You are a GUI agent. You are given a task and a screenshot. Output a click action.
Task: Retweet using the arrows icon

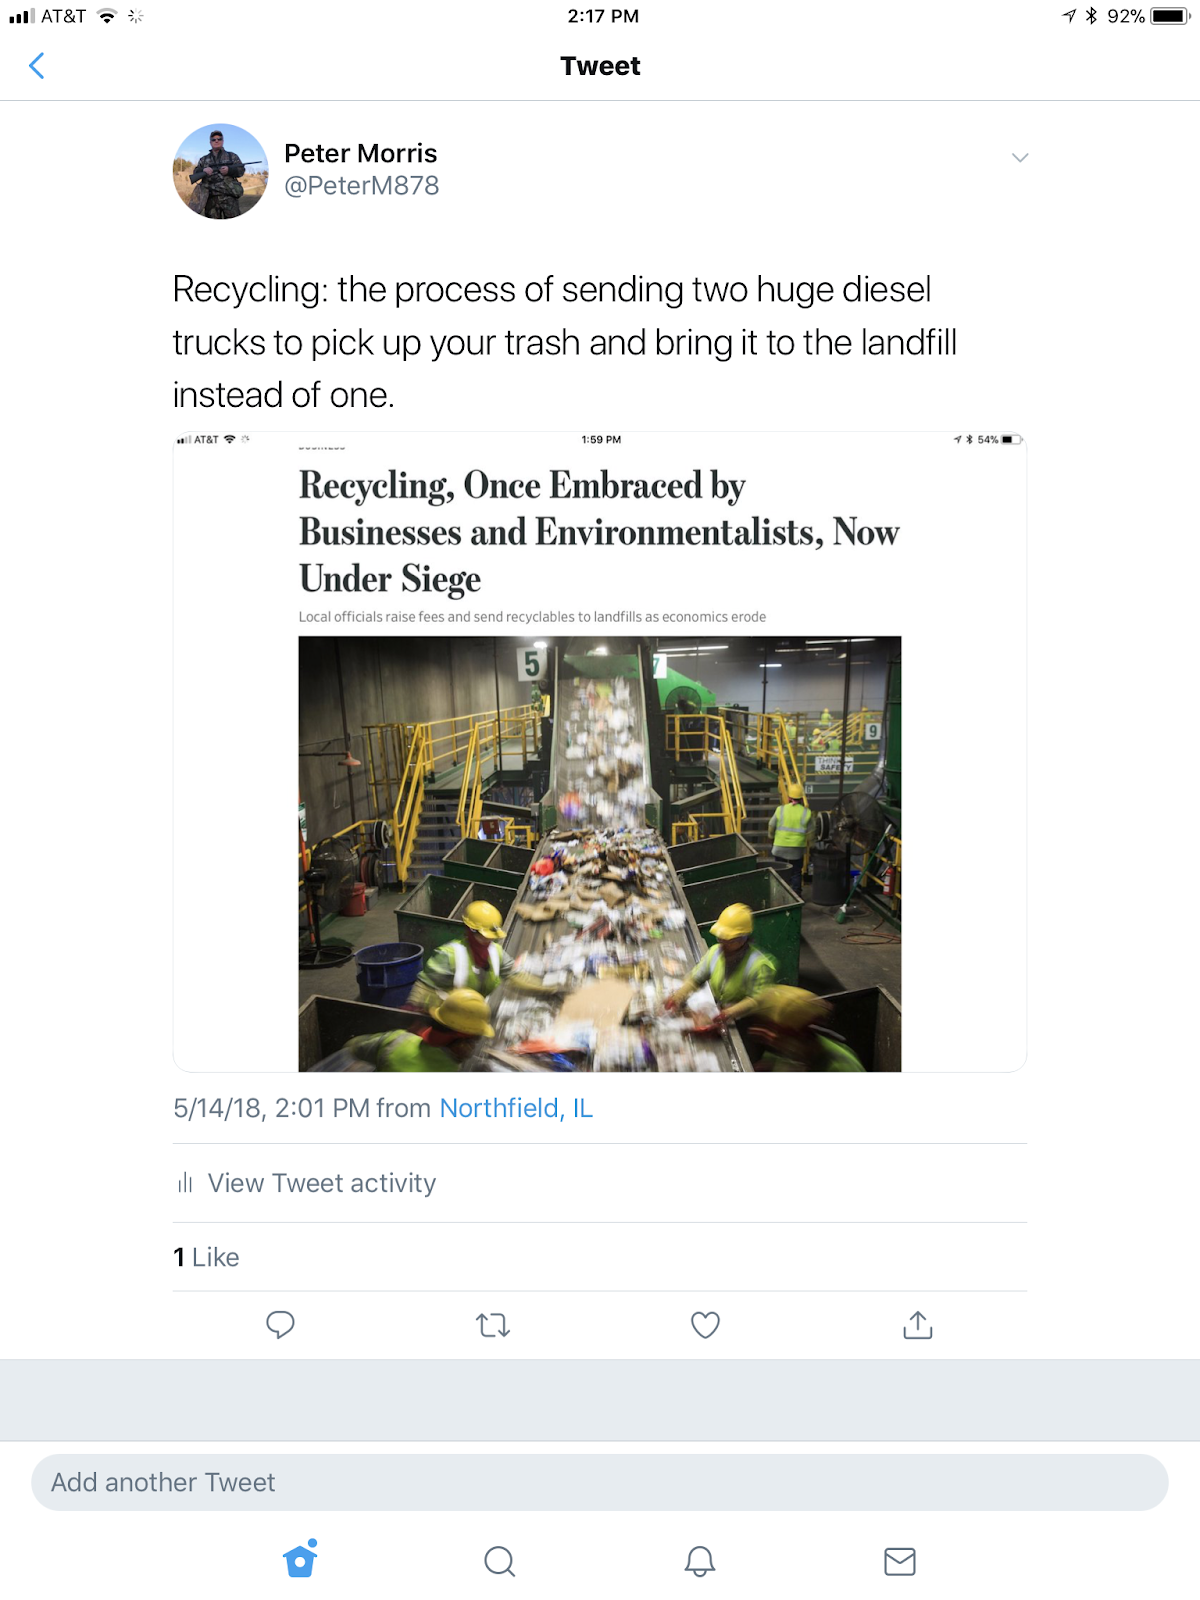[x=493, y=1325]
